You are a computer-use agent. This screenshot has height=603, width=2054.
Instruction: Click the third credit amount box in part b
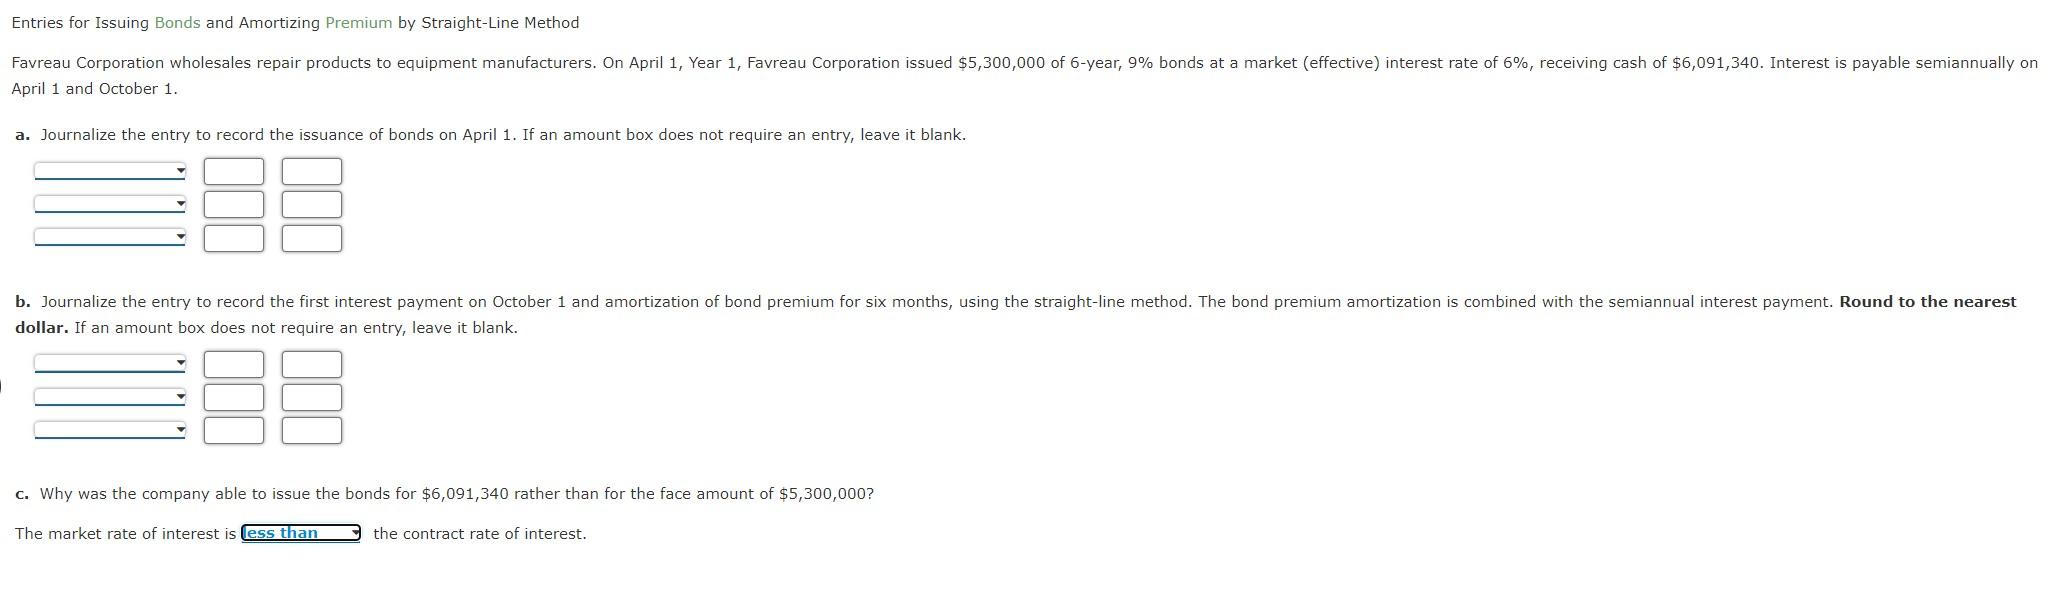(311, 430)
